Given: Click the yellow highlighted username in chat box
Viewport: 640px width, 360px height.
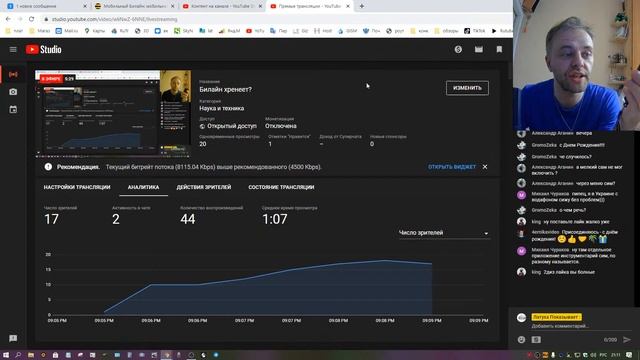Looking at the screenshot, I should coord(556,317).
